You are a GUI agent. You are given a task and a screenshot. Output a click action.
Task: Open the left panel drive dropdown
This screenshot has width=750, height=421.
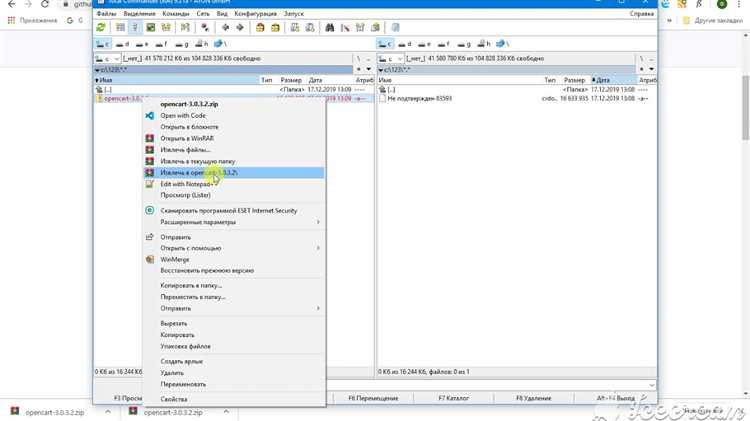(x=110, y=59)
